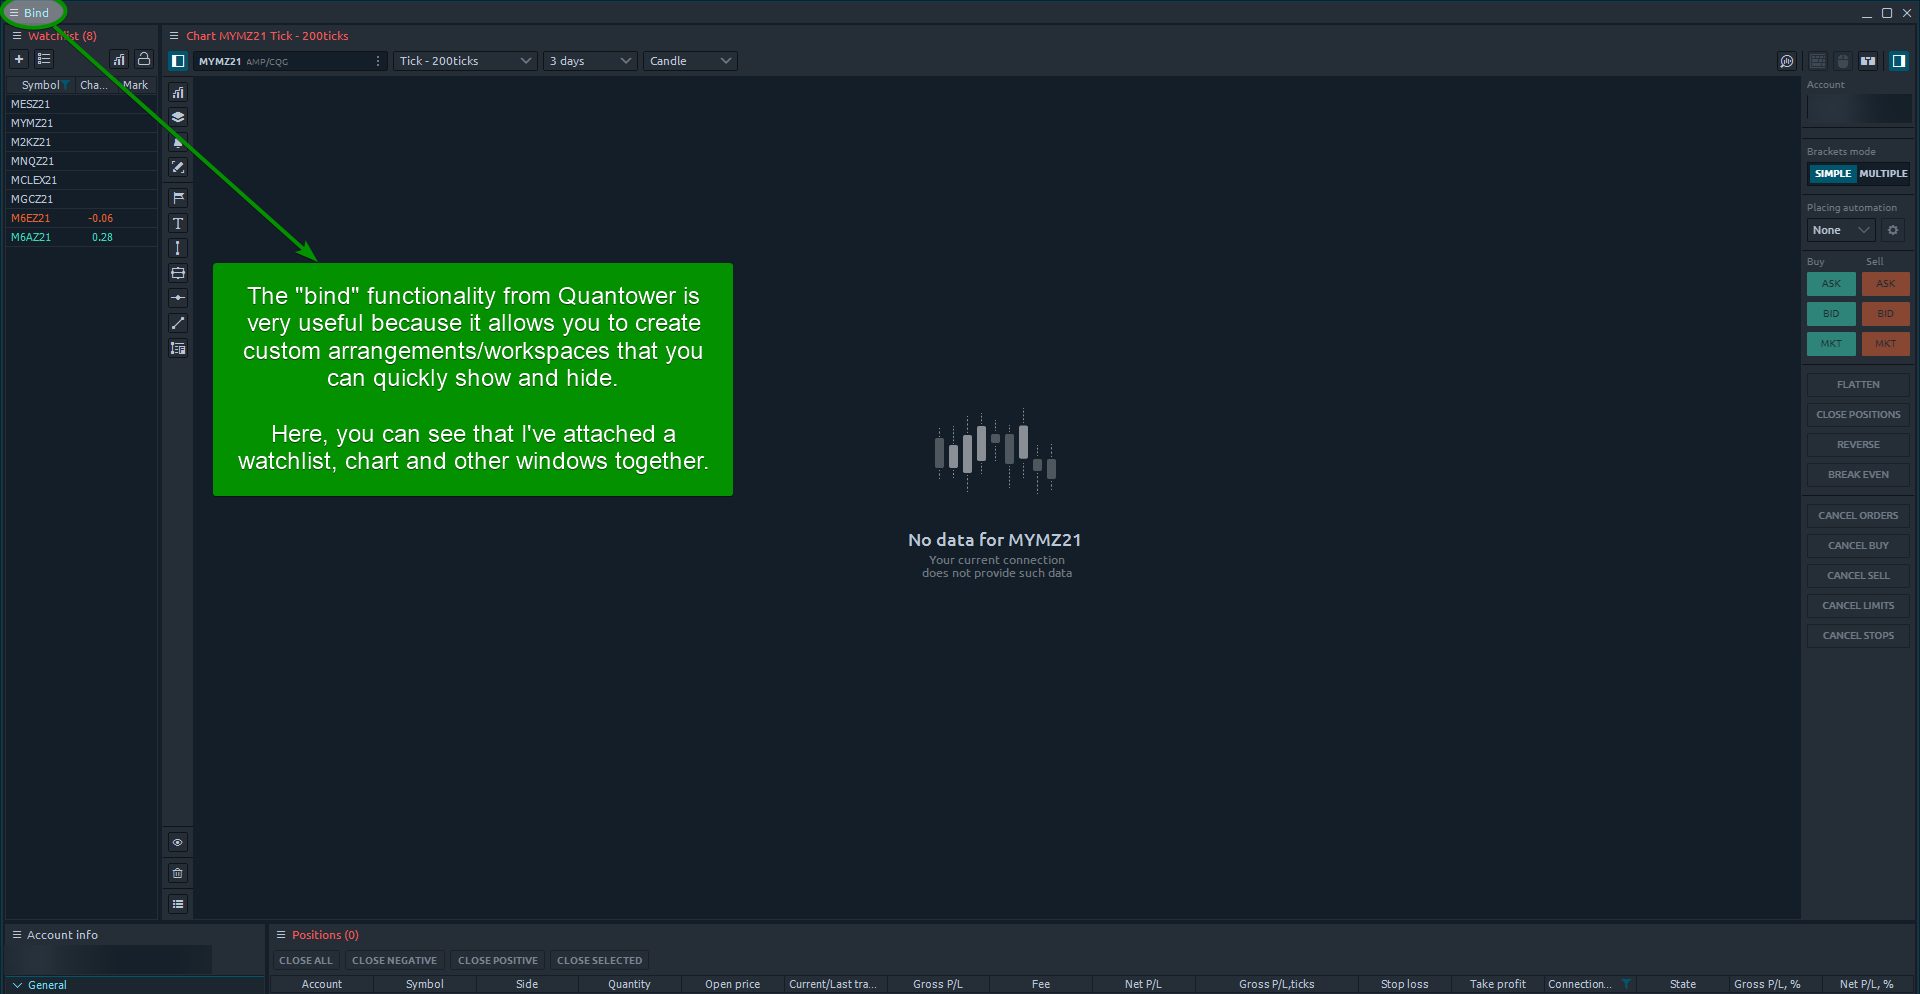
Task: Open the Account info panel hamburger menu
Action: pos(17,935)
